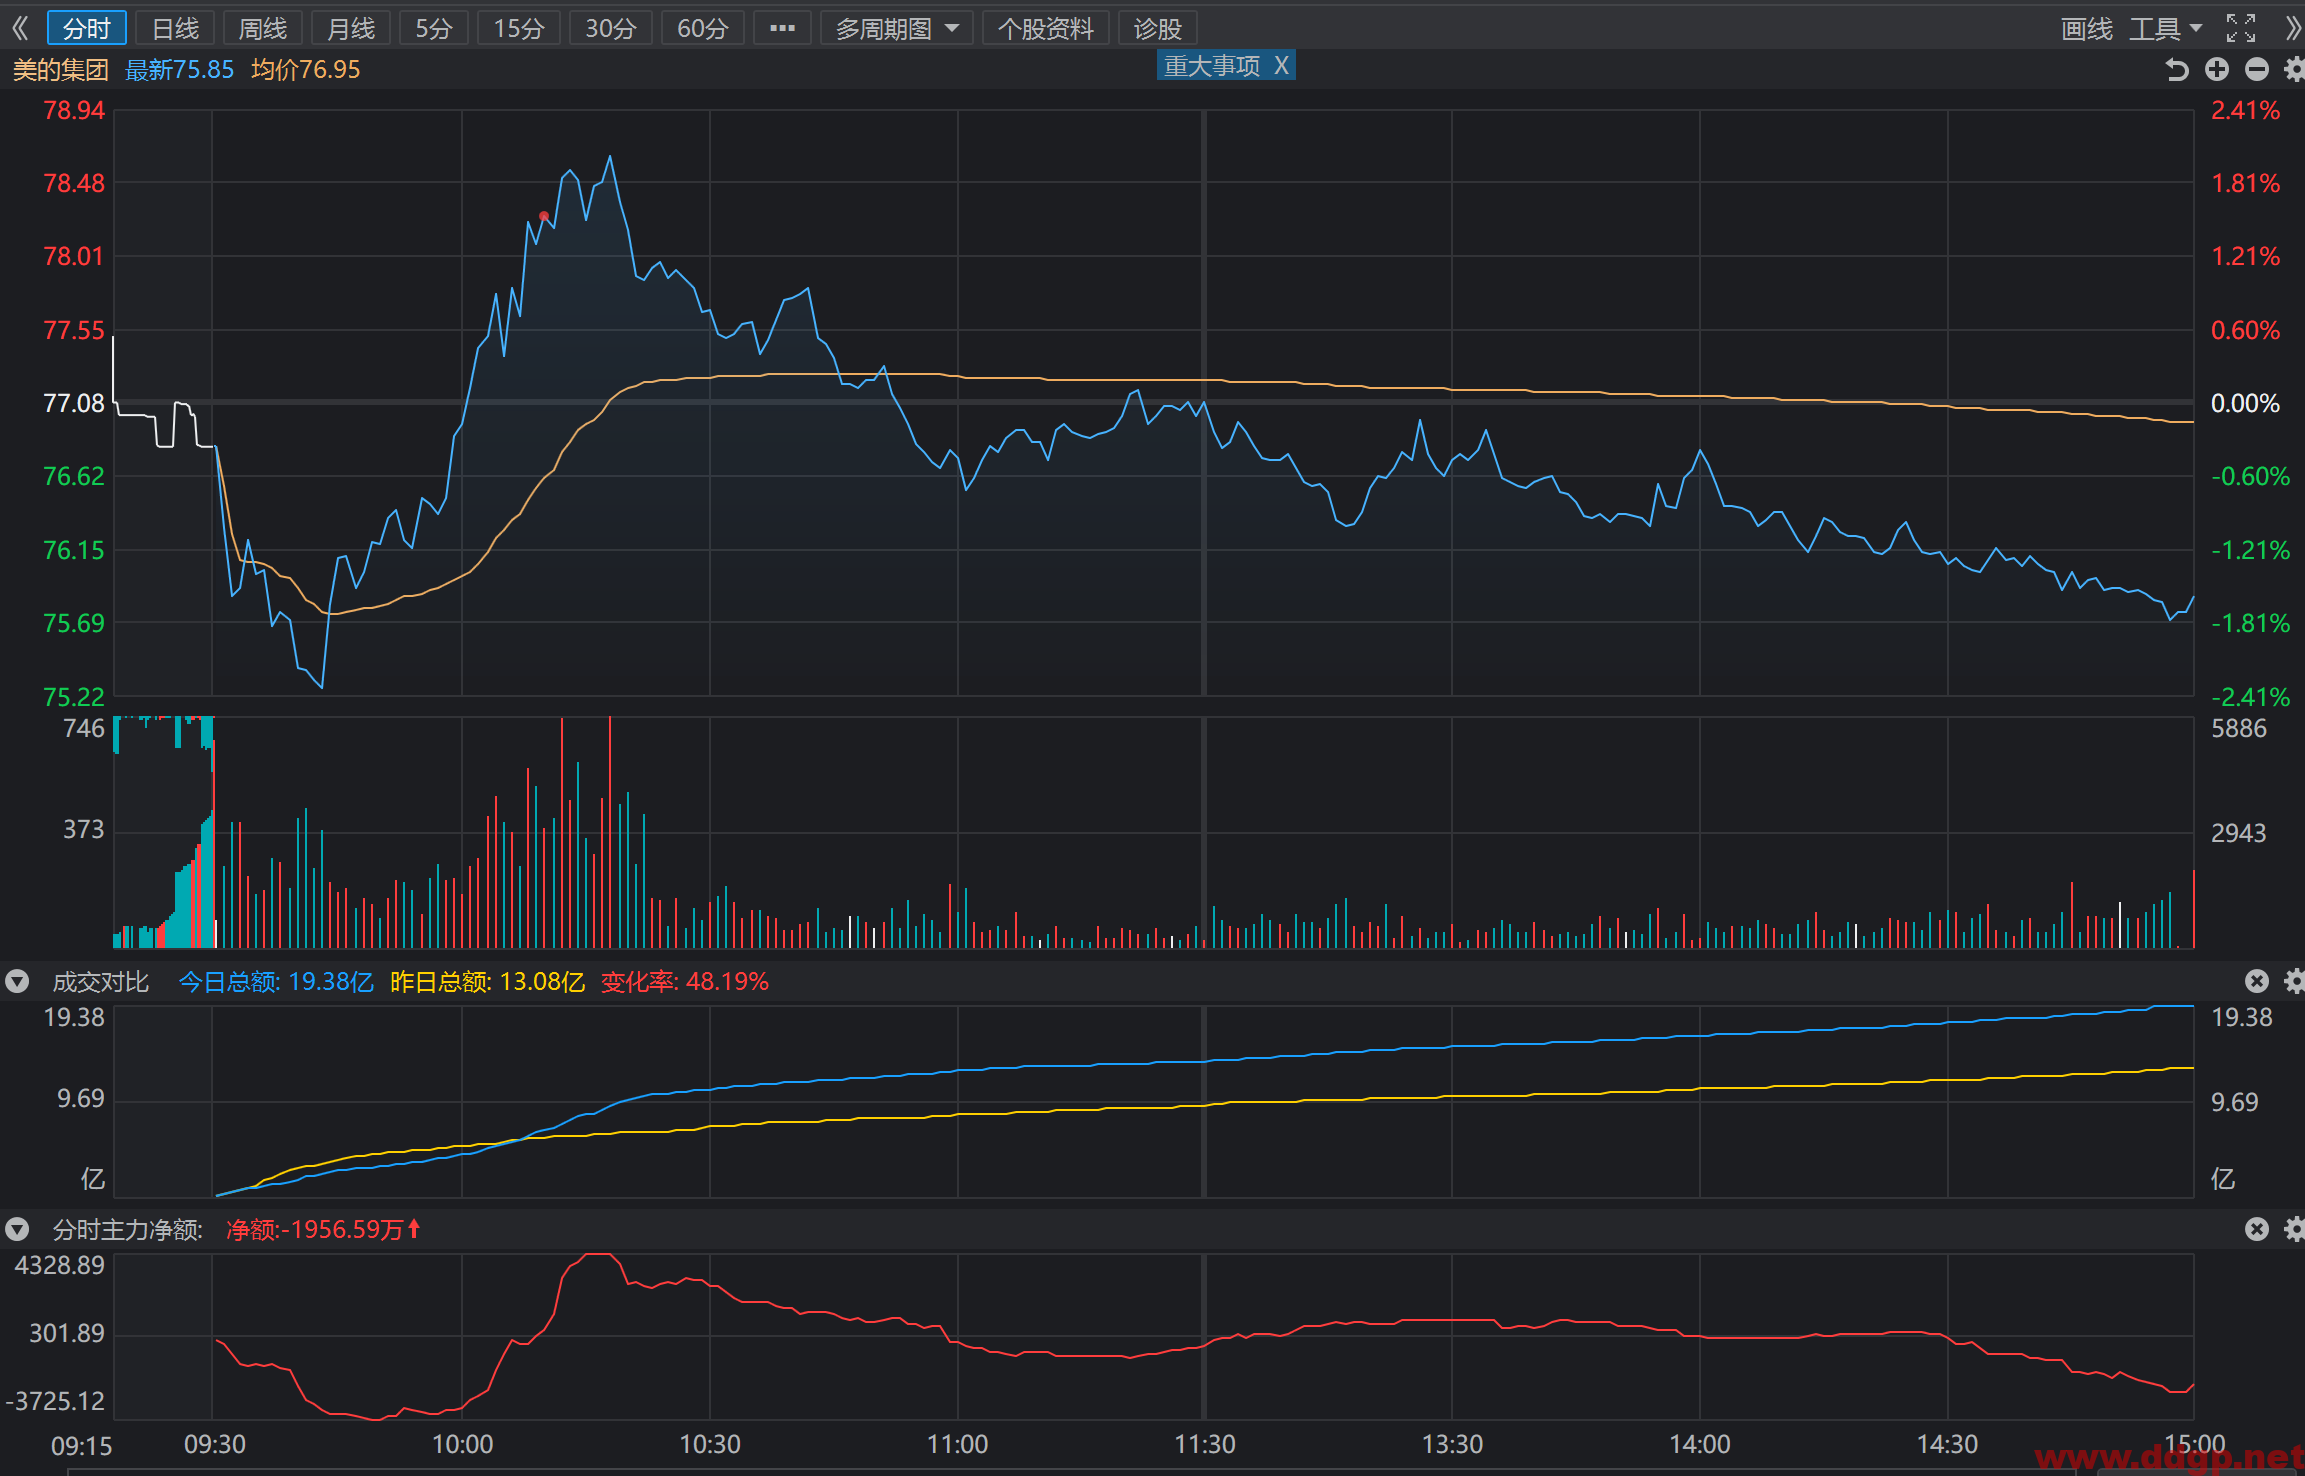Image resolution: width=2305 pixels, height=1476 pixels.
Task: Enter fullscreen chart view
Action: (x=2240, y=28)
